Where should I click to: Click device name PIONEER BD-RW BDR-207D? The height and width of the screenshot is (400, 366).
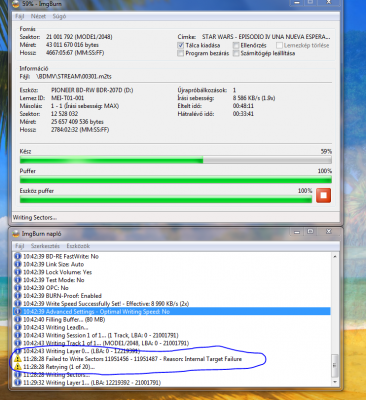point(92,90)
